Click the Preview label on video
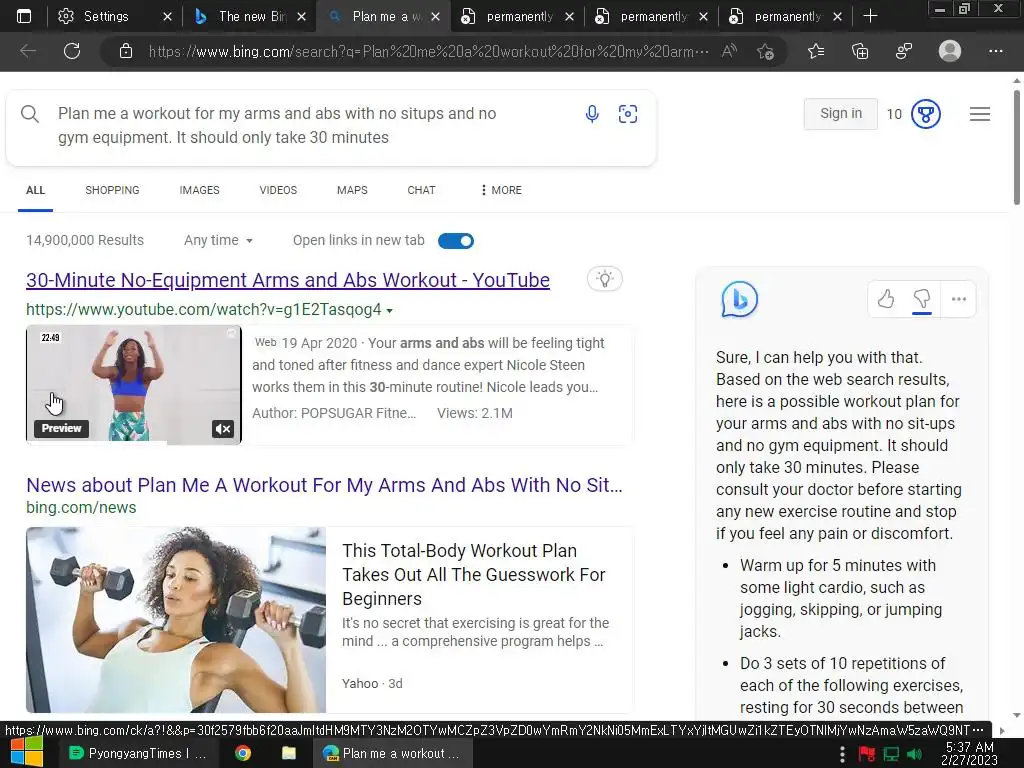The image size is (1024, 768). tap(61, 428)
